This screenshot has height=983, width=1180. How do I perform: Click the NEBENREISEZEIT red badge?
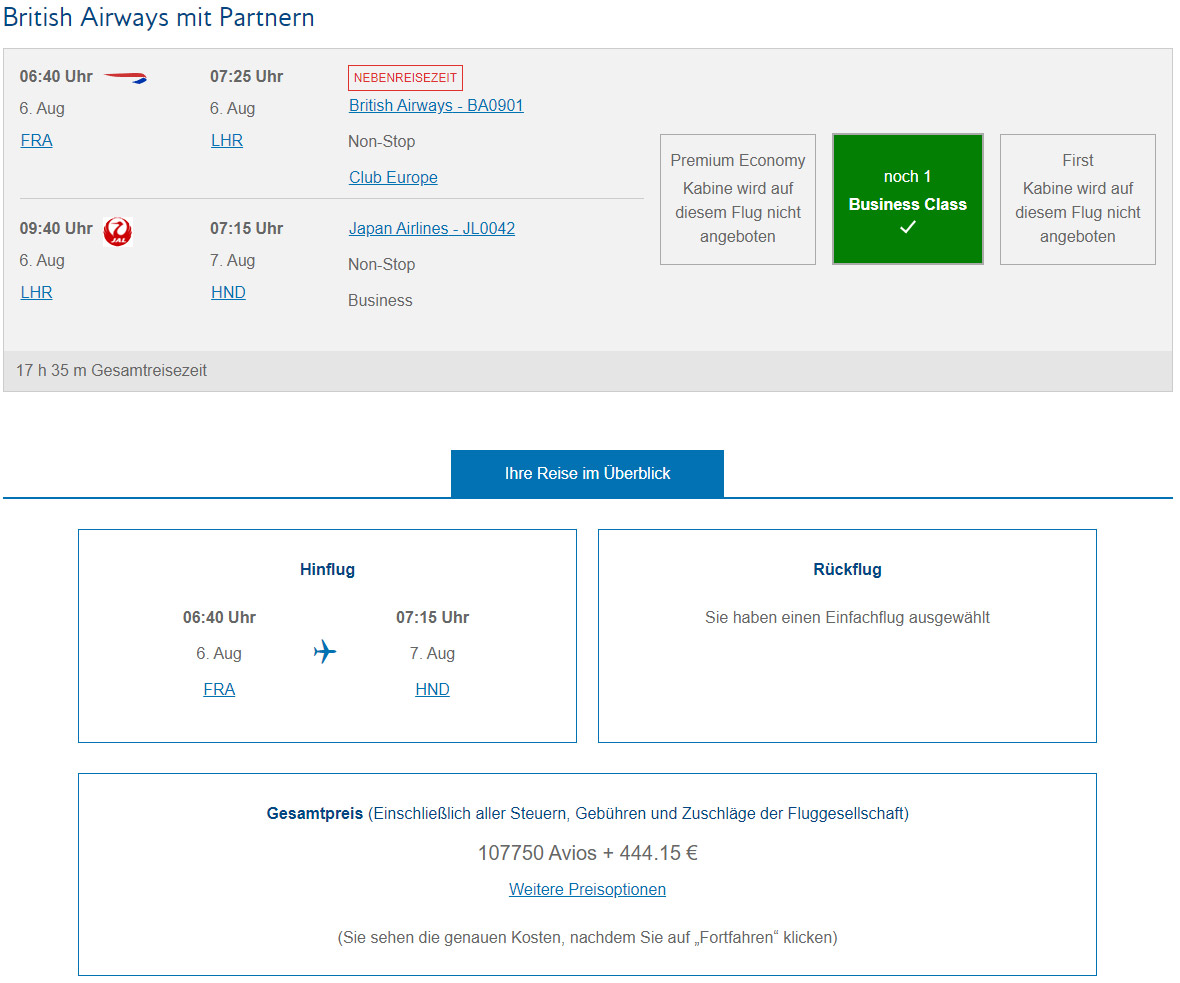point(405,78)
